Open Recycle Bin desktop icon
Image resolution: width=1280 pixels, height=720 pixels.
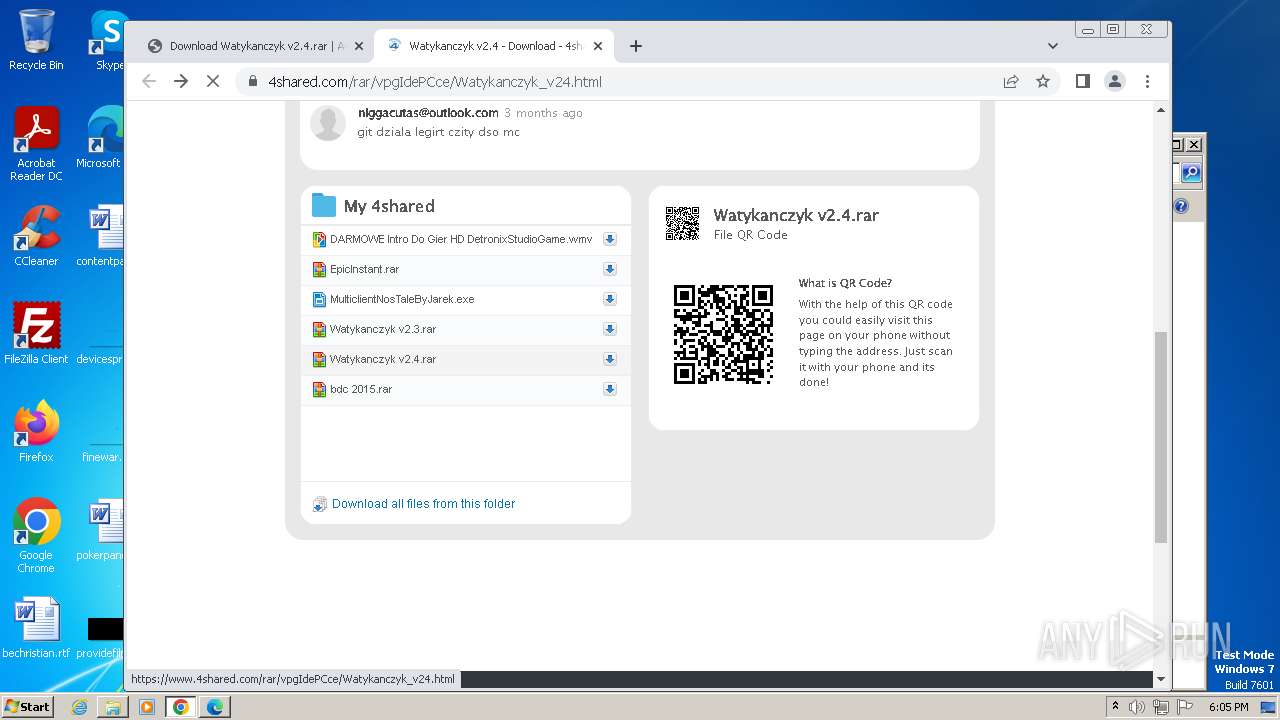36,40
